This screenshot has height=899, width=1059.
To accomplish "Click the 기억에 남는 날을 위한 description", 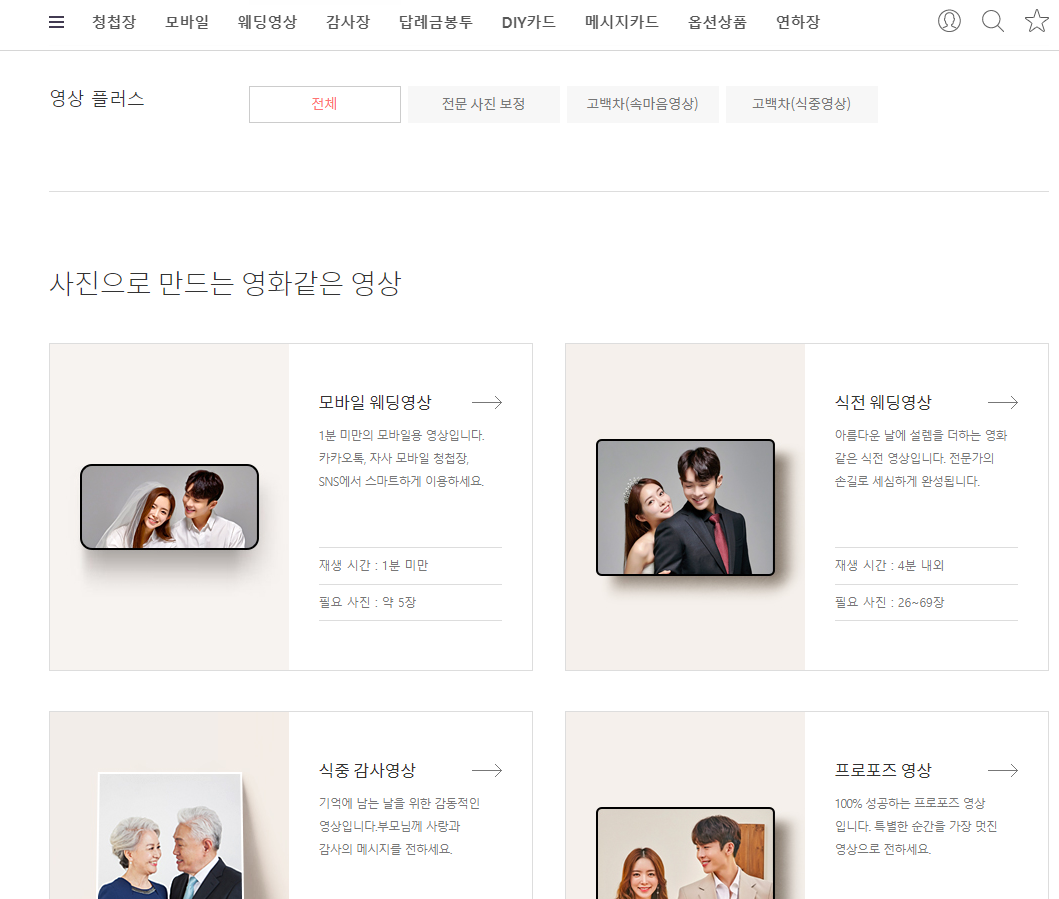I will pyautogui.click(x=399, y=825).
